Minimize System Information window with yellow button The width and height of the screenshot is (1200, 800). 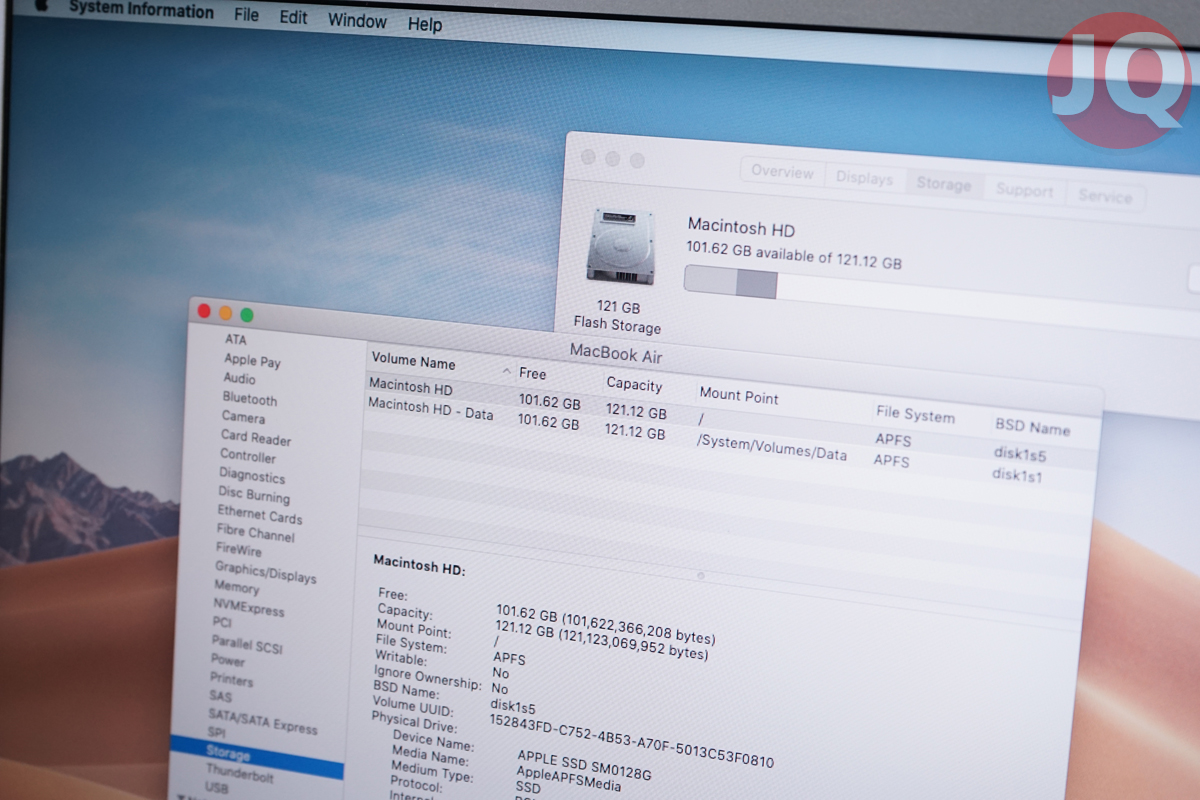[226, 313]
